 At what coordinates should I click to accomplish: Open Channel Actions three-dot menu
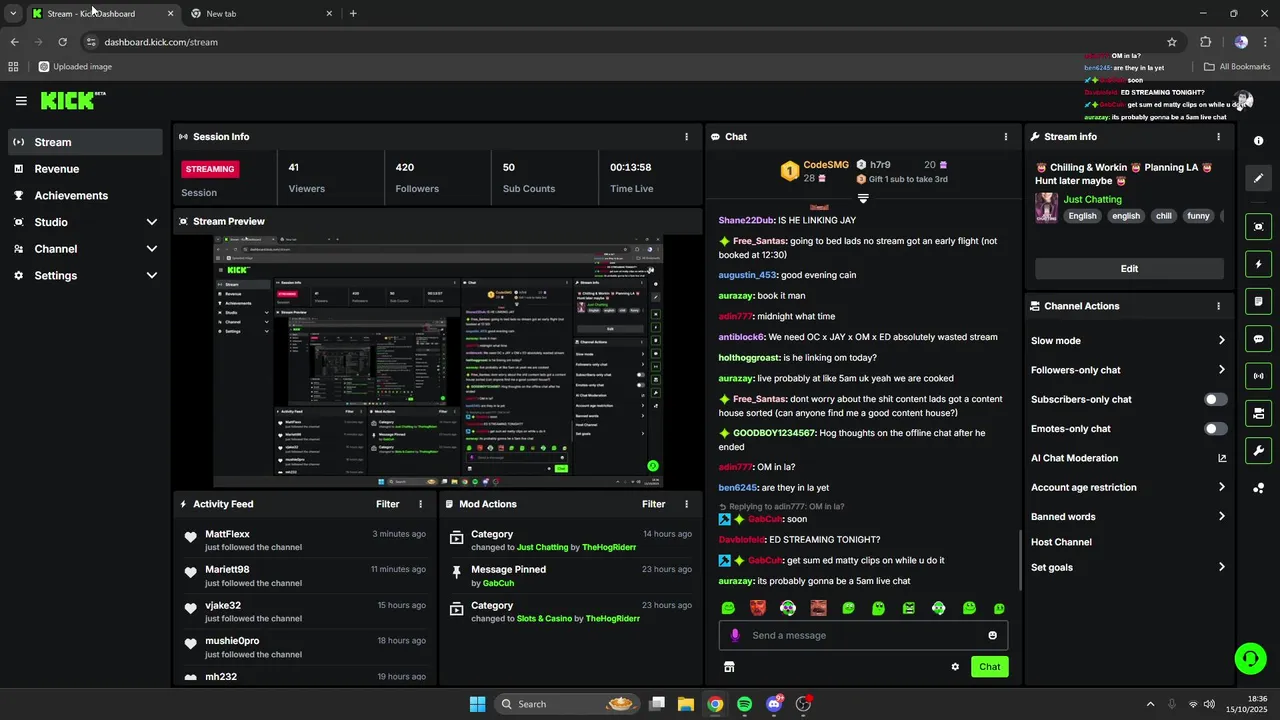pyautogui.click(x=1218, y=306)
